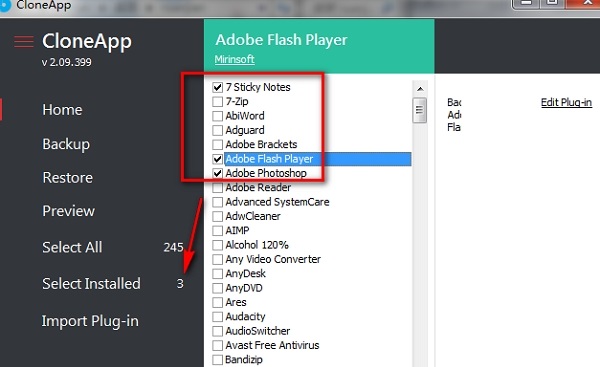The height and width of the screenshot is (367, 600).
Task: Choose Import Plug-in
Action: tap(90, 321)
